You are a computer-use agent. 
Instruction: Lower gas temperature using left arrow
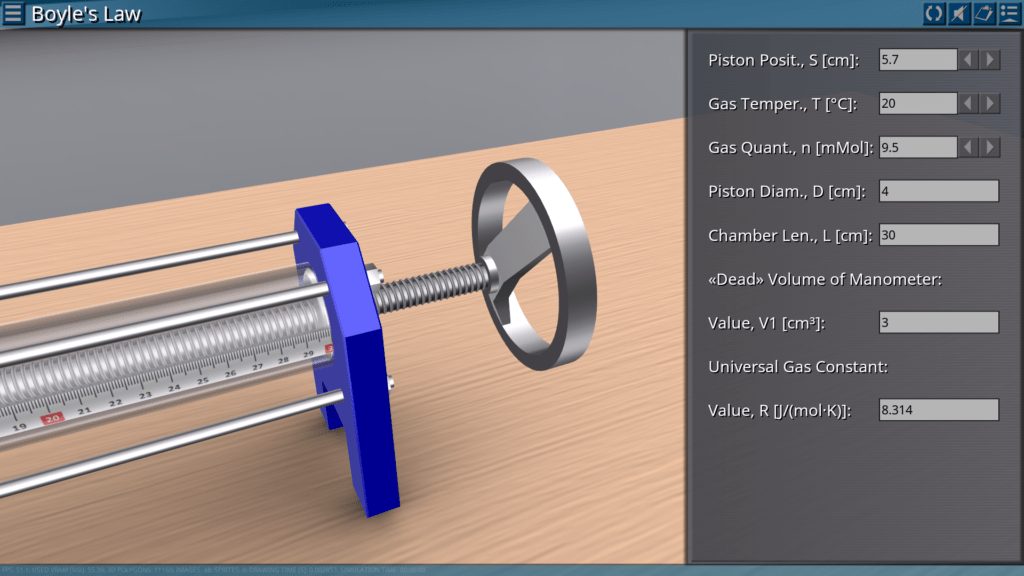(968, 104)
